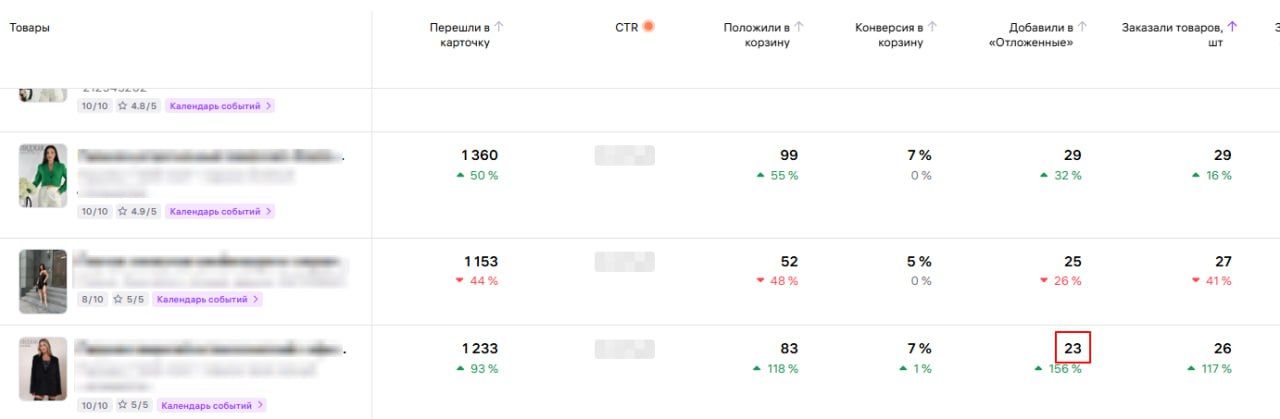This screenshot has height=419, width=1280.
Task: Open the blurred title of the green blouse product
Action: click(210, 157)
